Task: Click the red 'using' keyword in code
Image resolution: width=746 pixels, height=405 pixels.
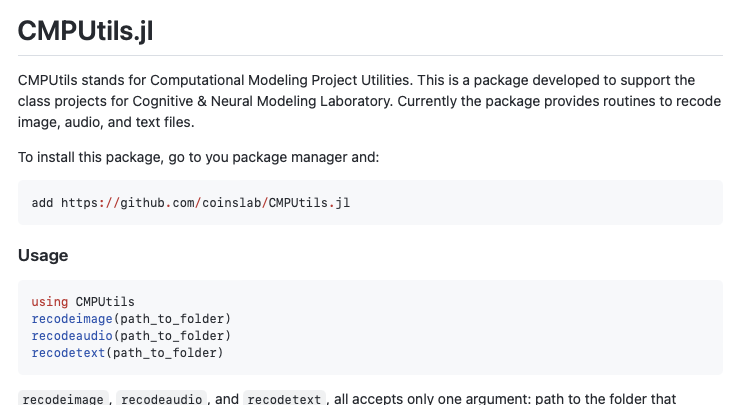Action: [x=50, y=301]
